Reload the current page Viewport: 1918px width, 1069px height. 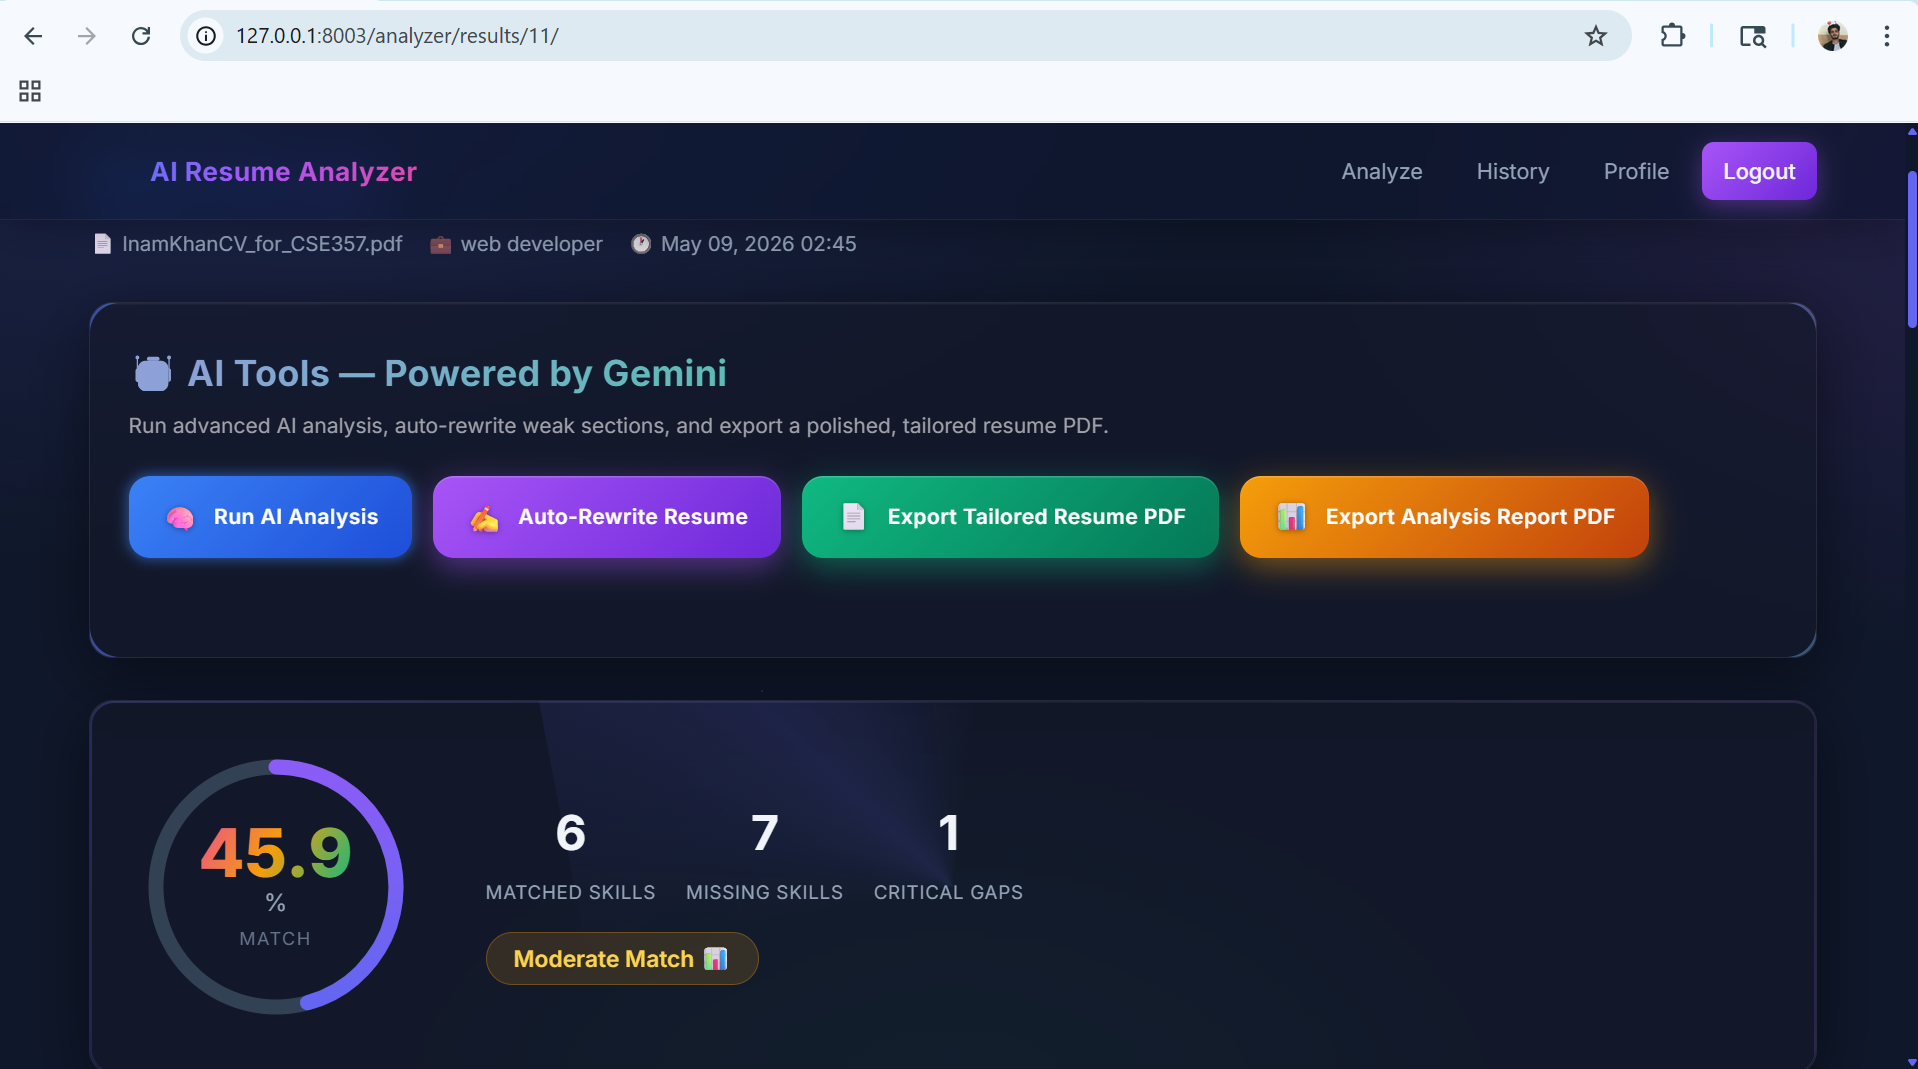141,36
